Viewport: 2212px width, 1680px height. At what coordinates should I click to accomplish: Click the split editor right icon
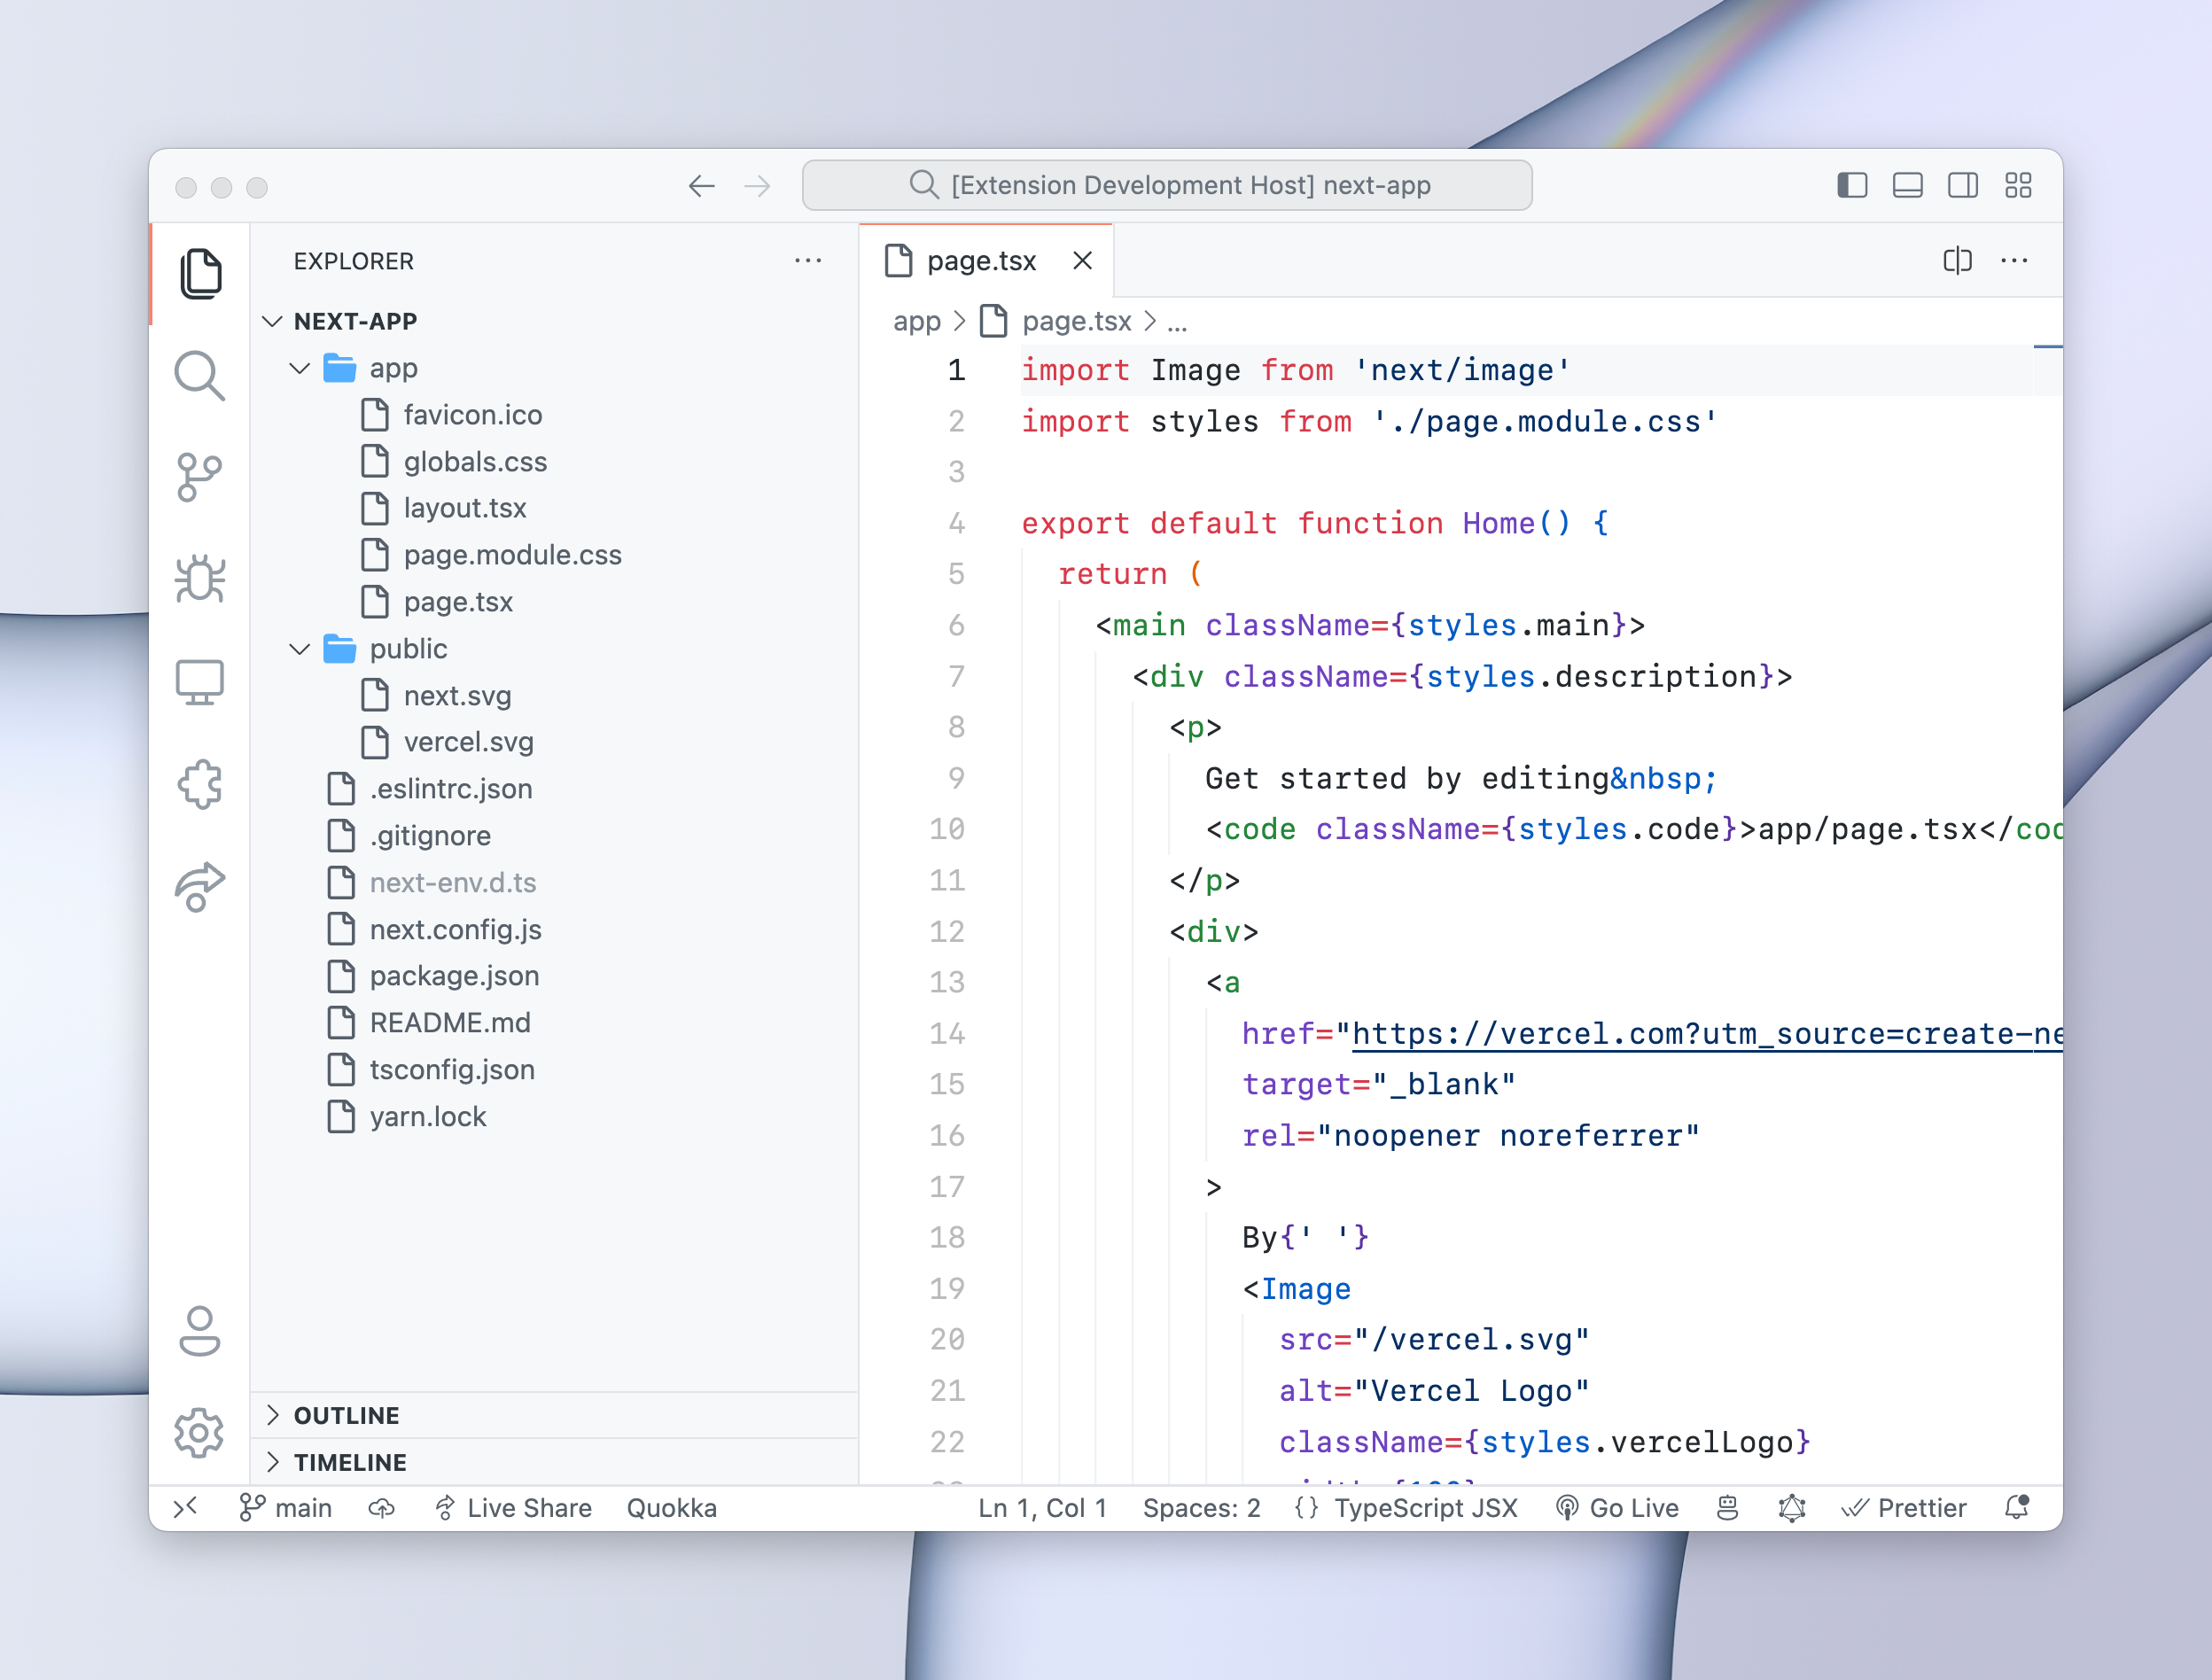[x=1957, y=261]
